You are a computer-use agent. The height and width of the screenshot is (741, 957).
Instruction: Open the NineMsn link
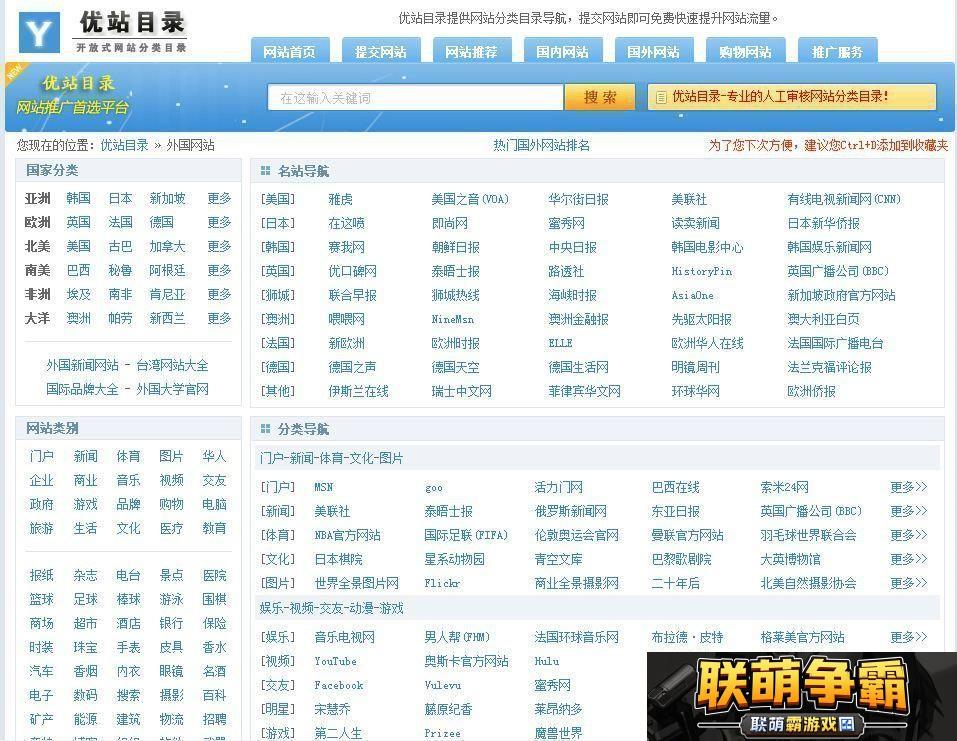tap(452, 319)
